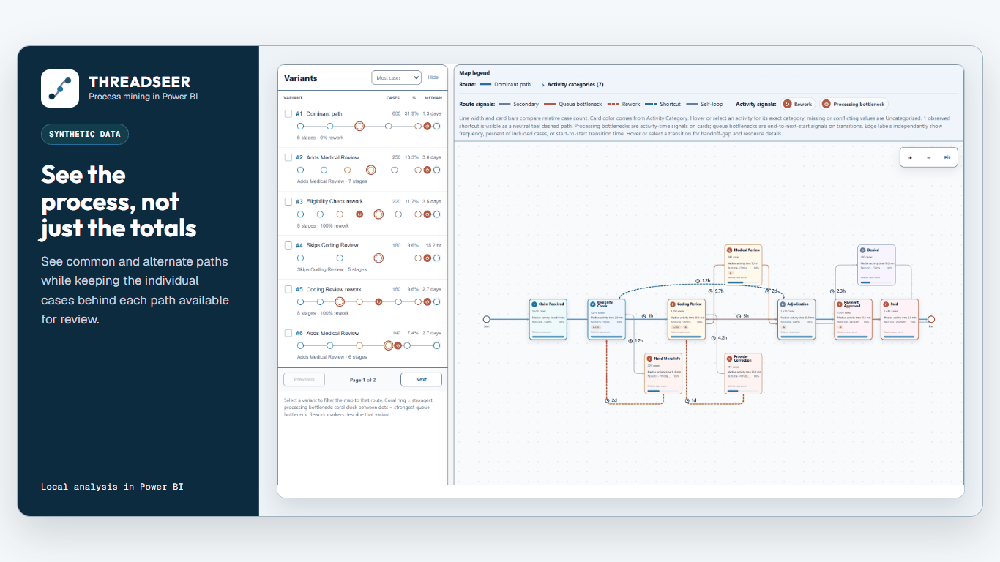Click the 2.3h edge label near Denied
1000x562 pixels.
point(838,291)
